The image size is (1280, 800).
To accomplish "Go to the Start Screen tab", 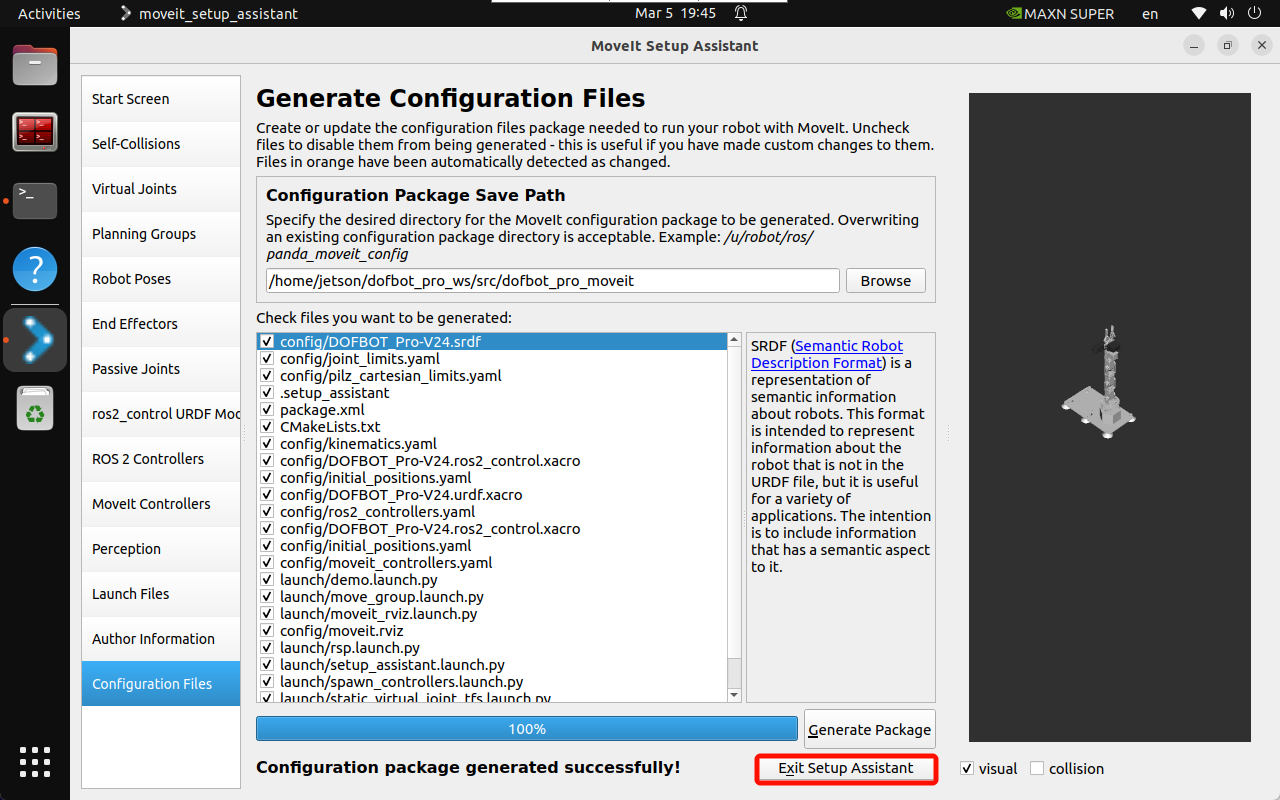I will coord(161,99).
